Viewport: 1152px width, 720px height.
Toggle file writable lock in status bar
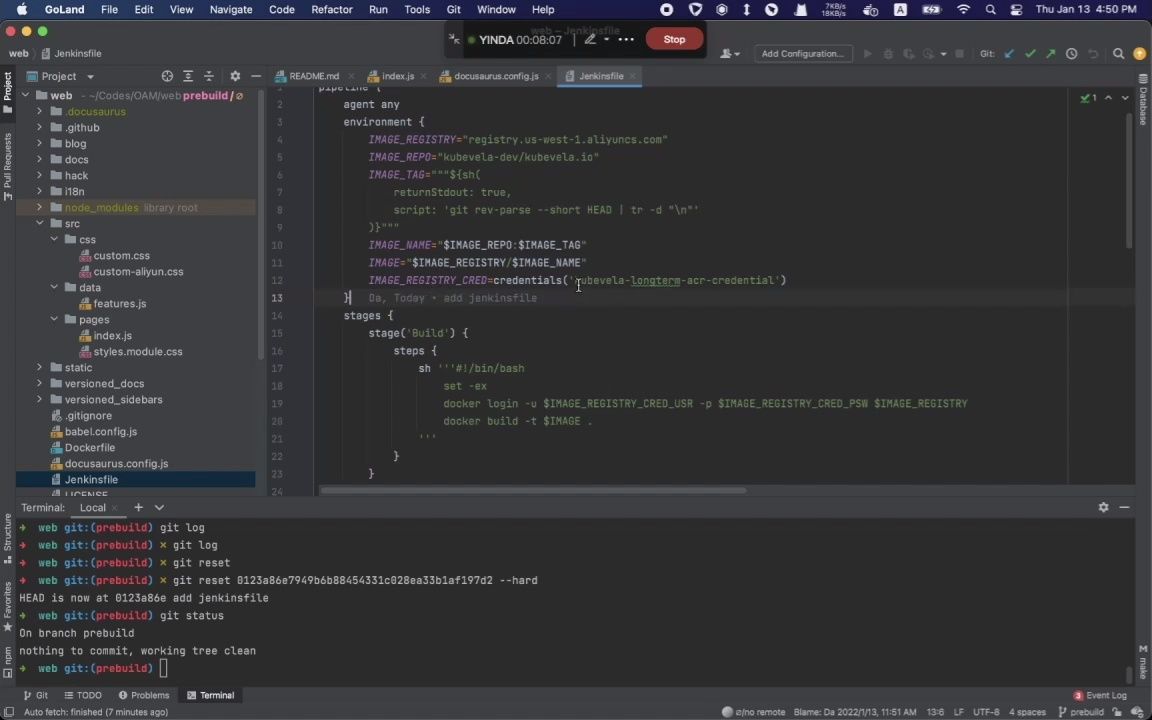[x=1117, y=711]
